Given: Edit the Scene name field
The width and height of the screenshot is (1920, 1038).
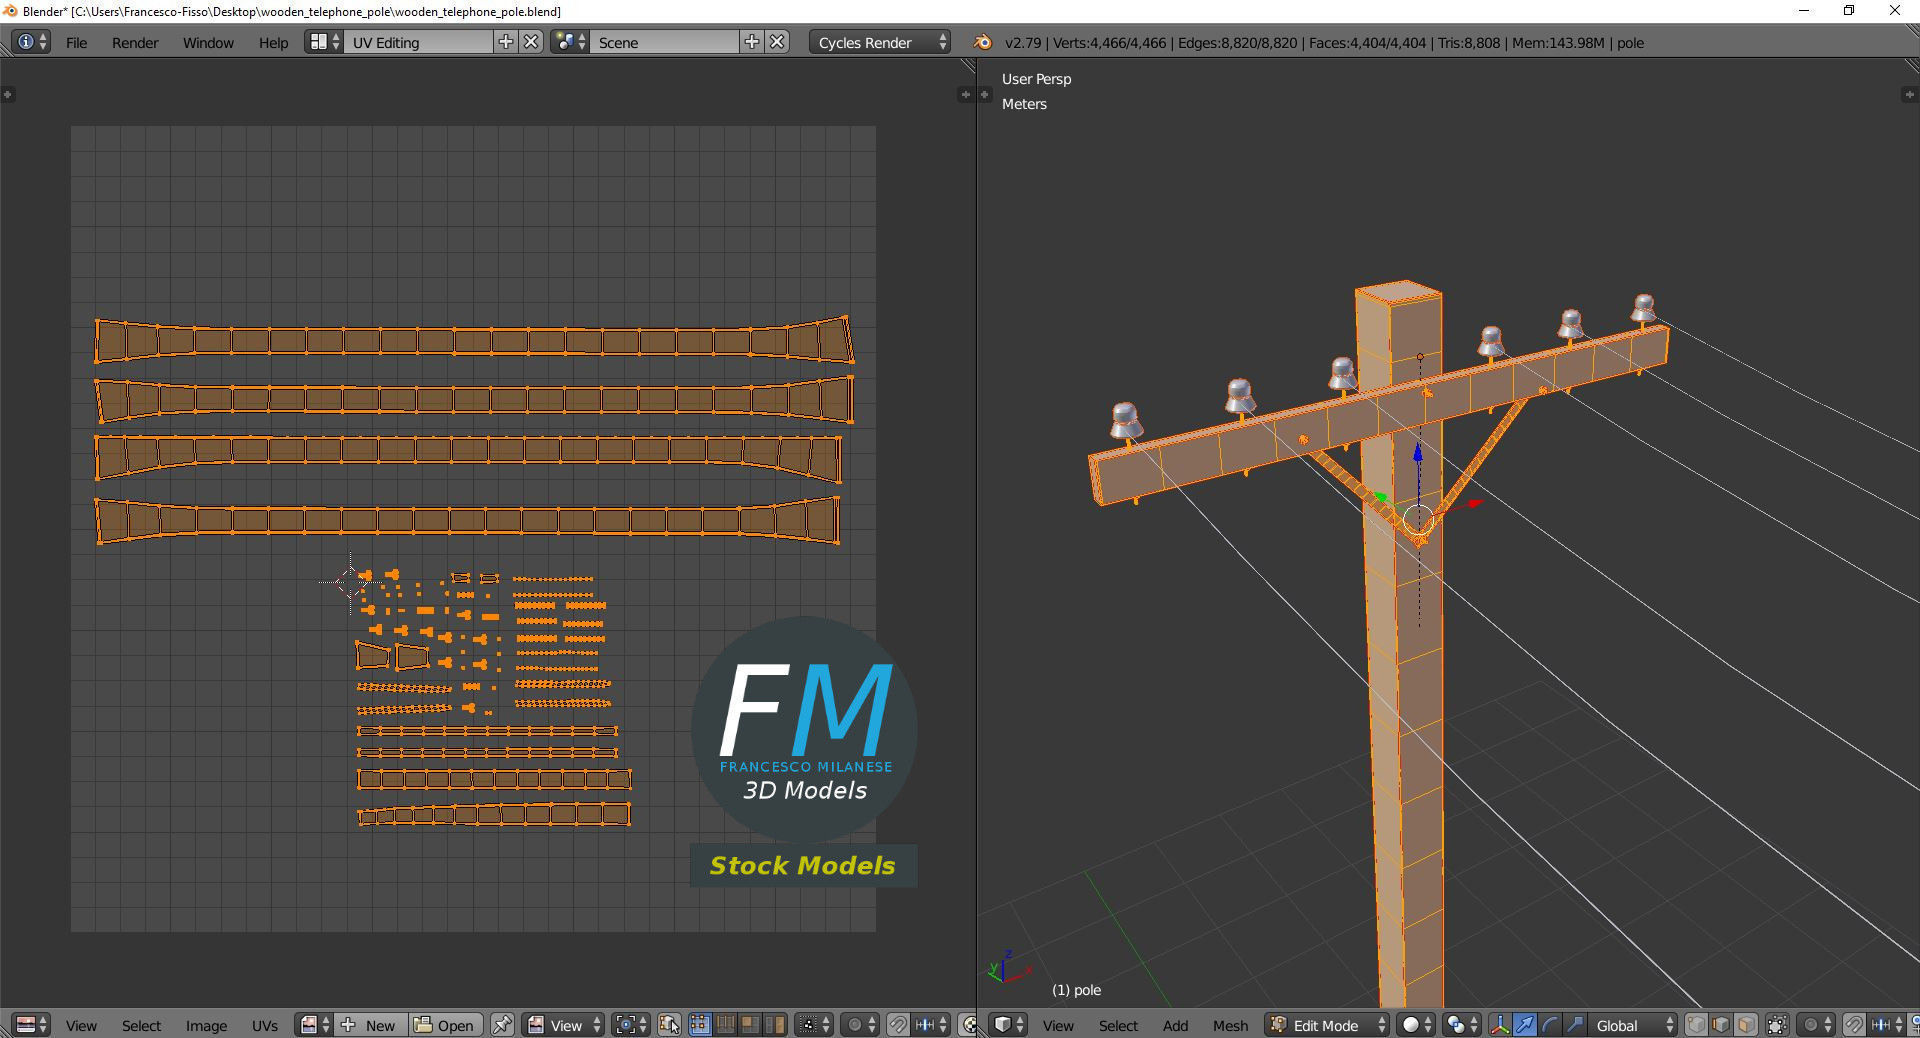Looking at the screenshot, I should 666,42.
